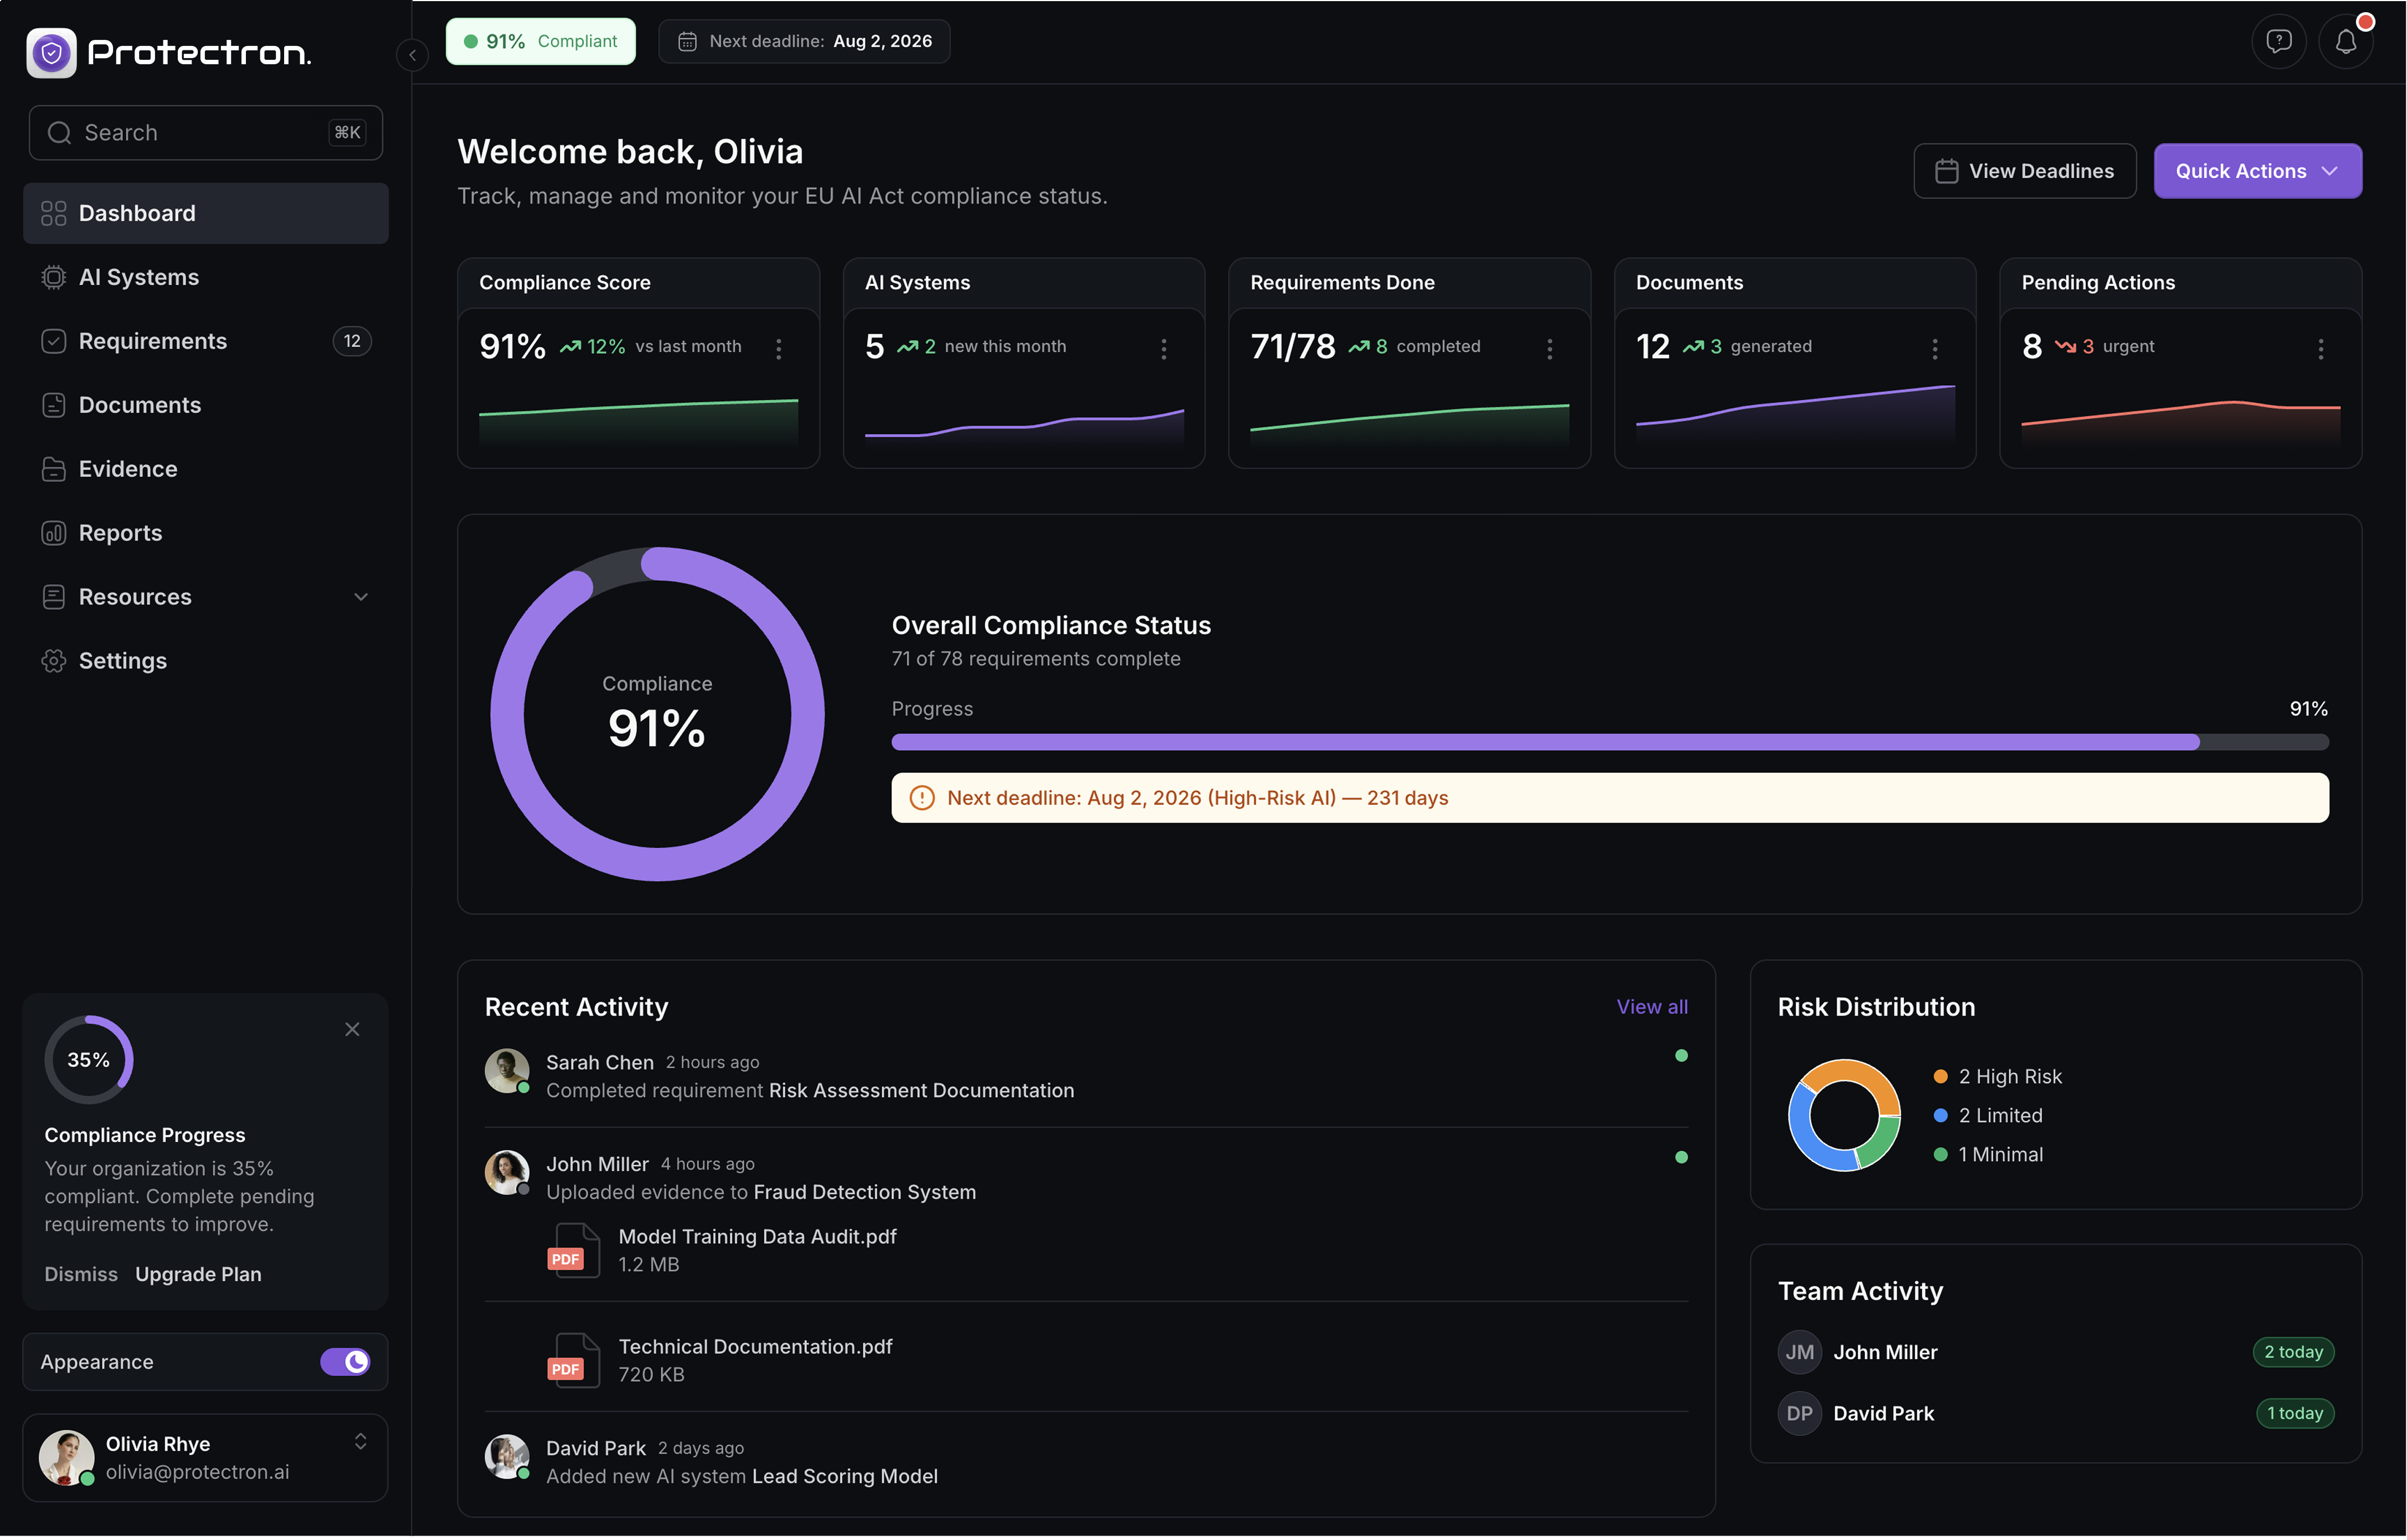Image resolution: width=2407 pixels, height=1540 pixels.
Task: Open Settings from the sidebar
Action: (122, 660)
